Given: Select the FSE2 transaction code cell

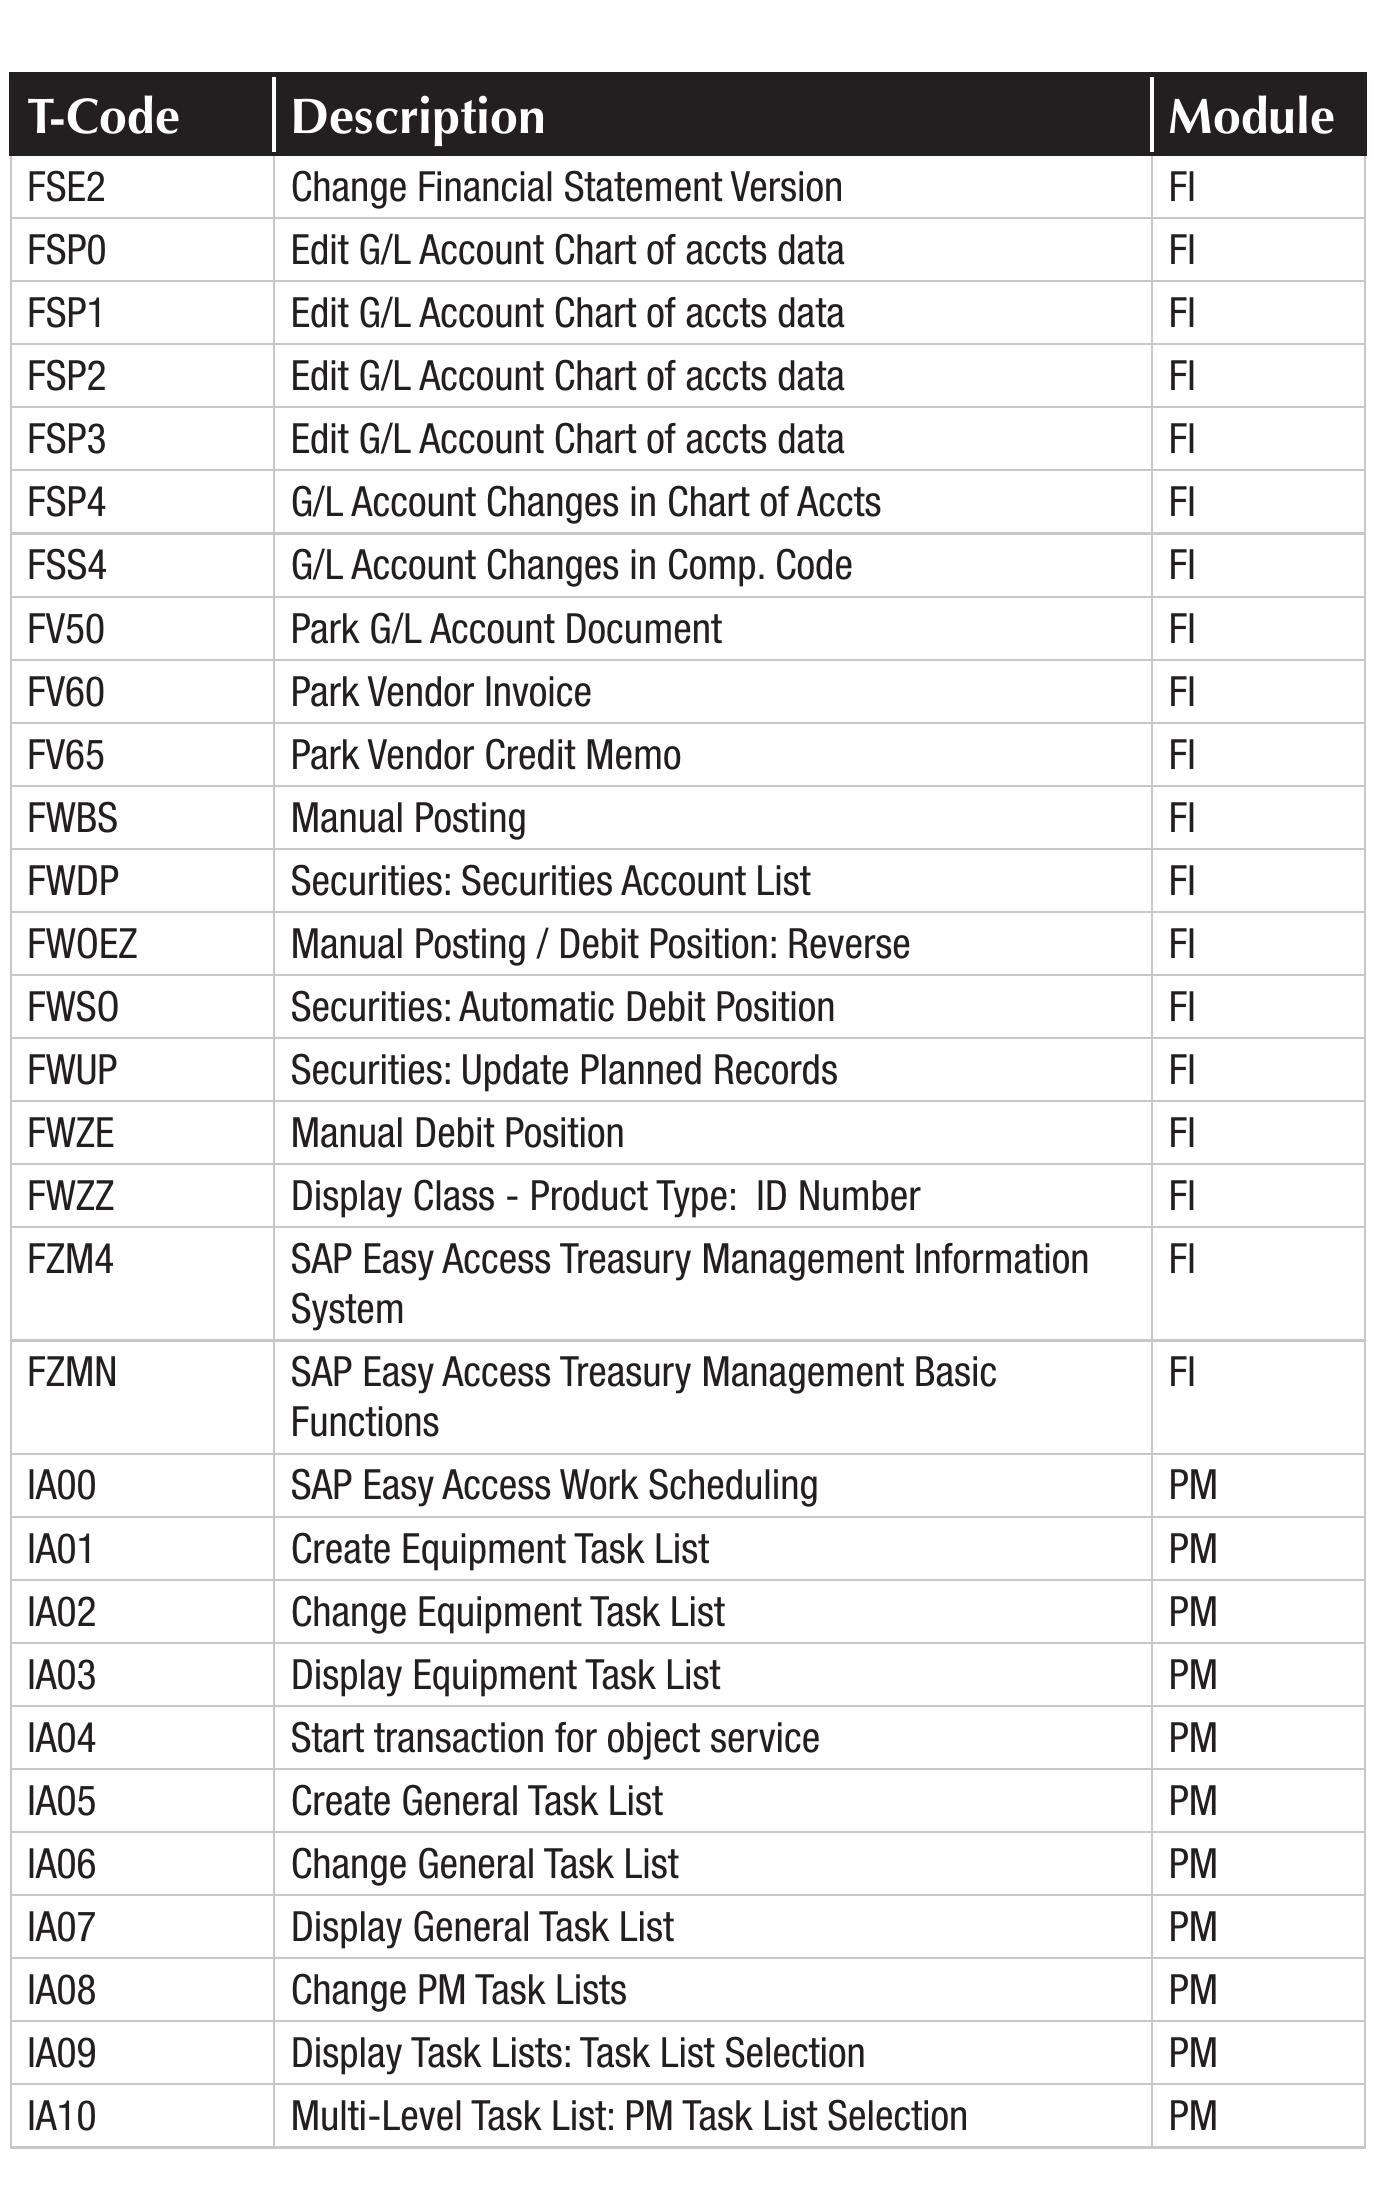Looking at the screenshot, I should 66,188.
